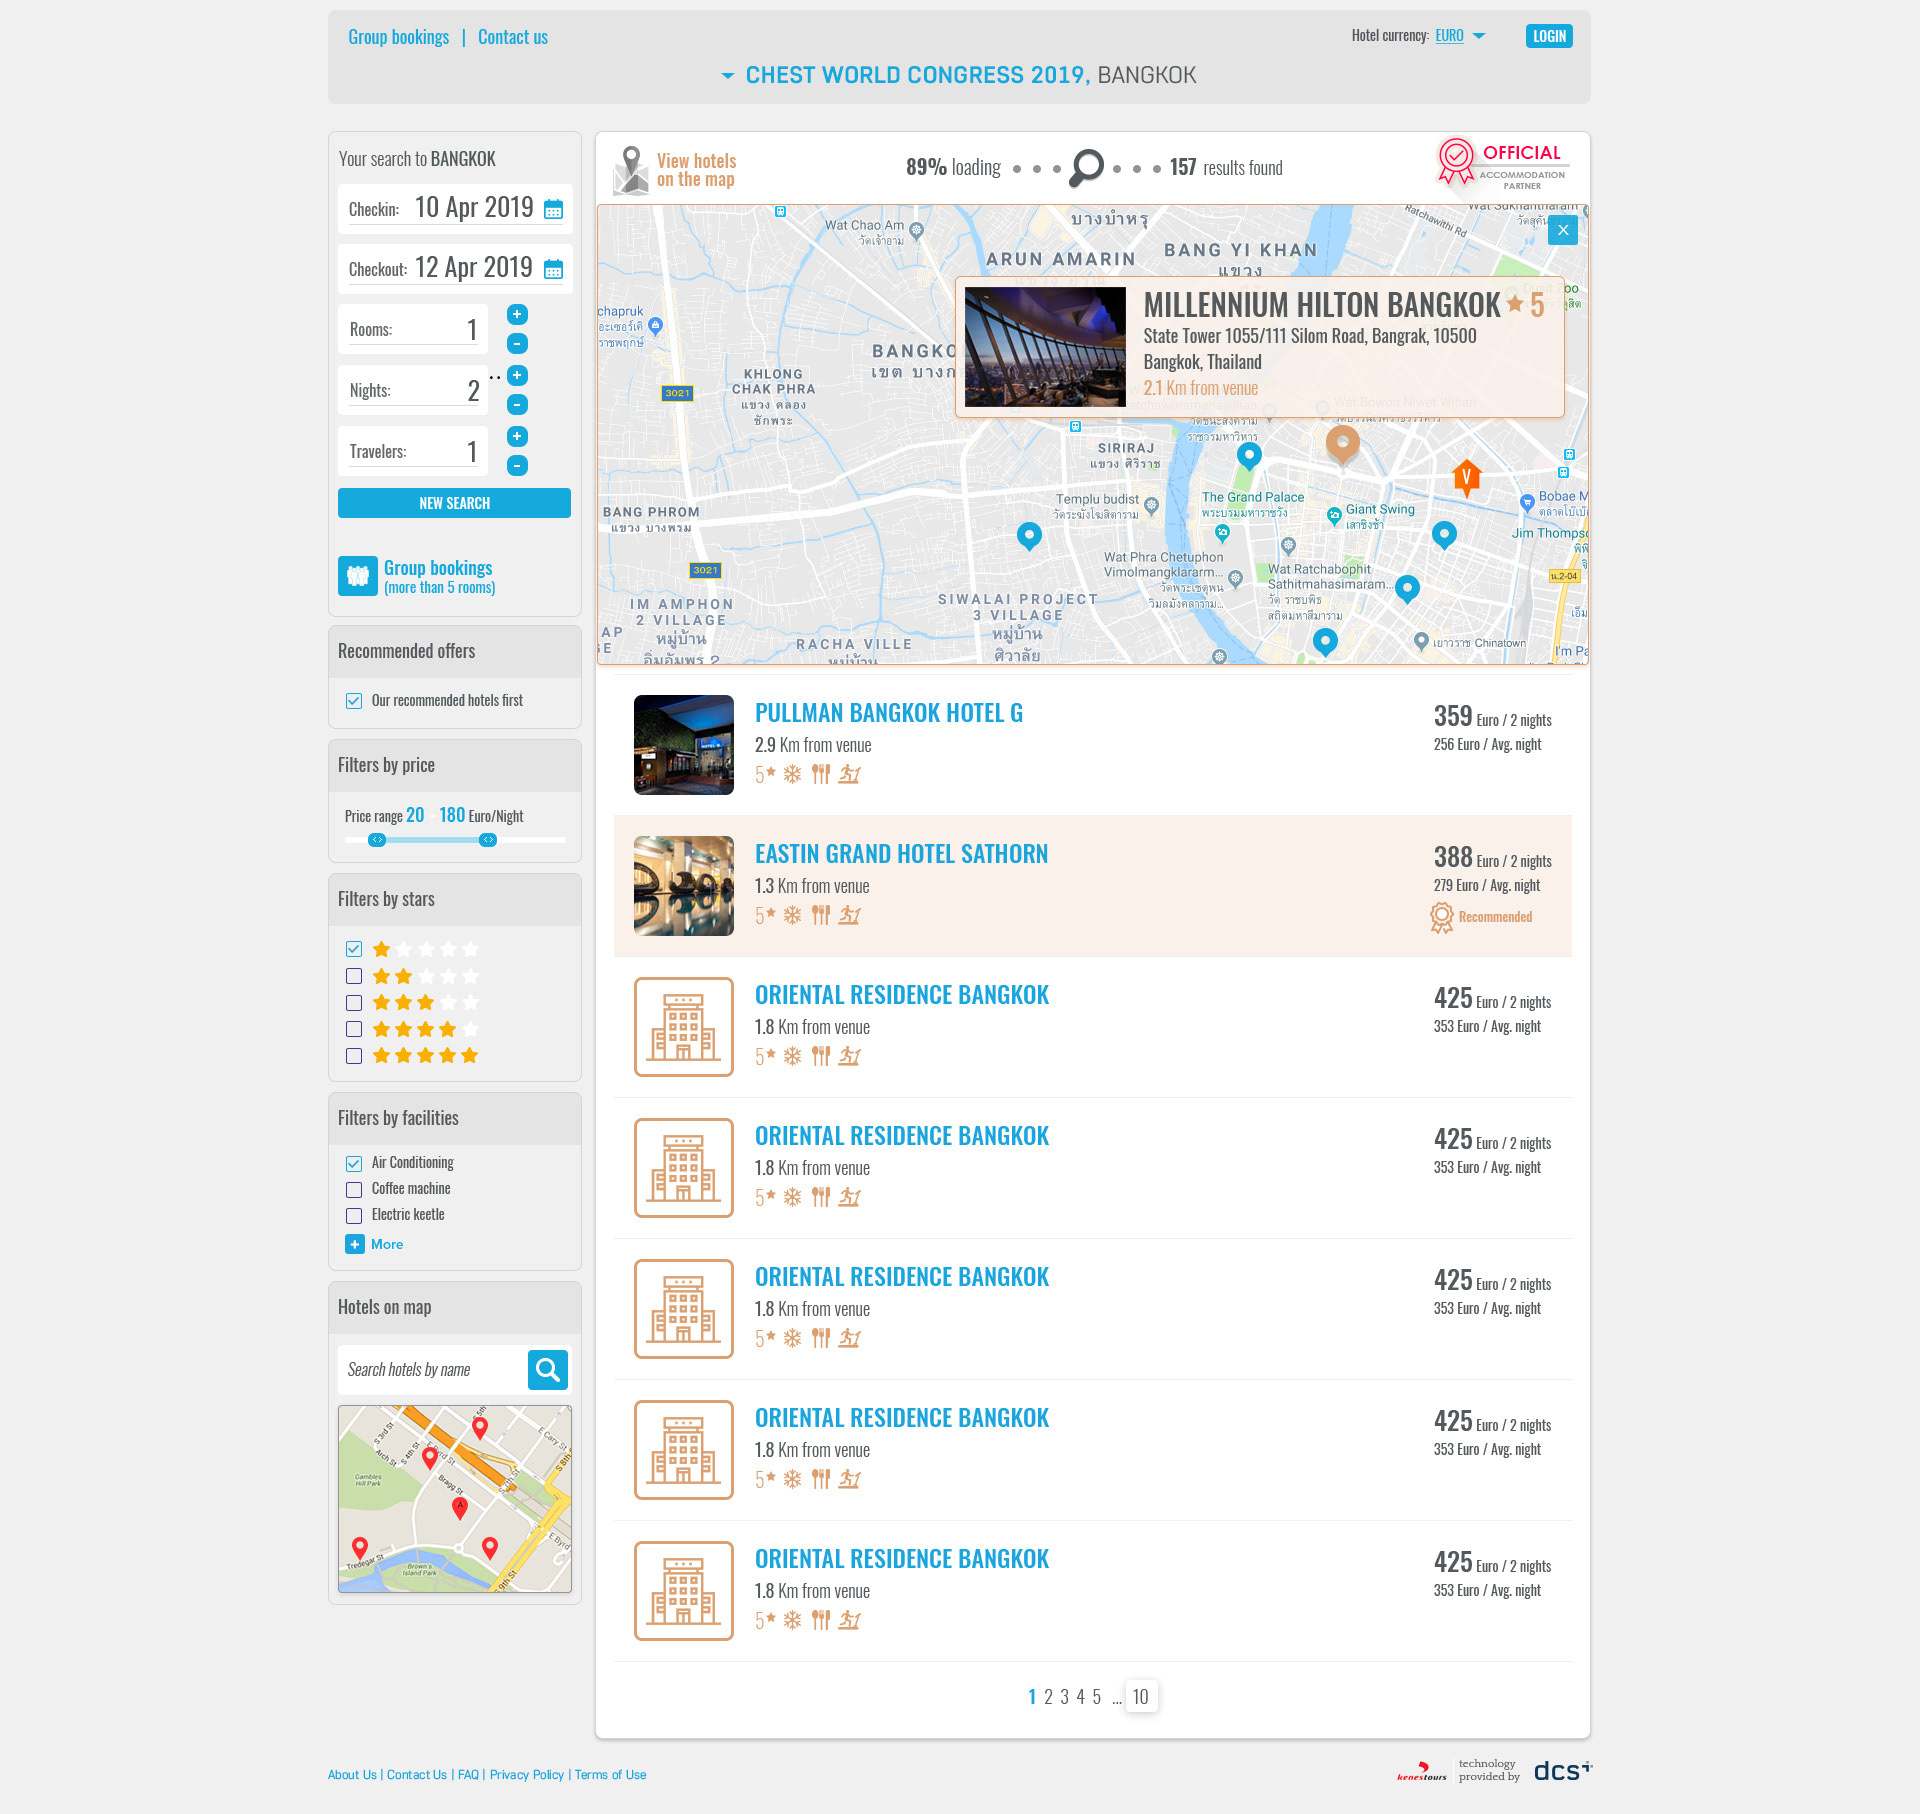Grab the maximum price slider handle
The width and height of the screenshot is (1920, 1814).
[488, 840]
